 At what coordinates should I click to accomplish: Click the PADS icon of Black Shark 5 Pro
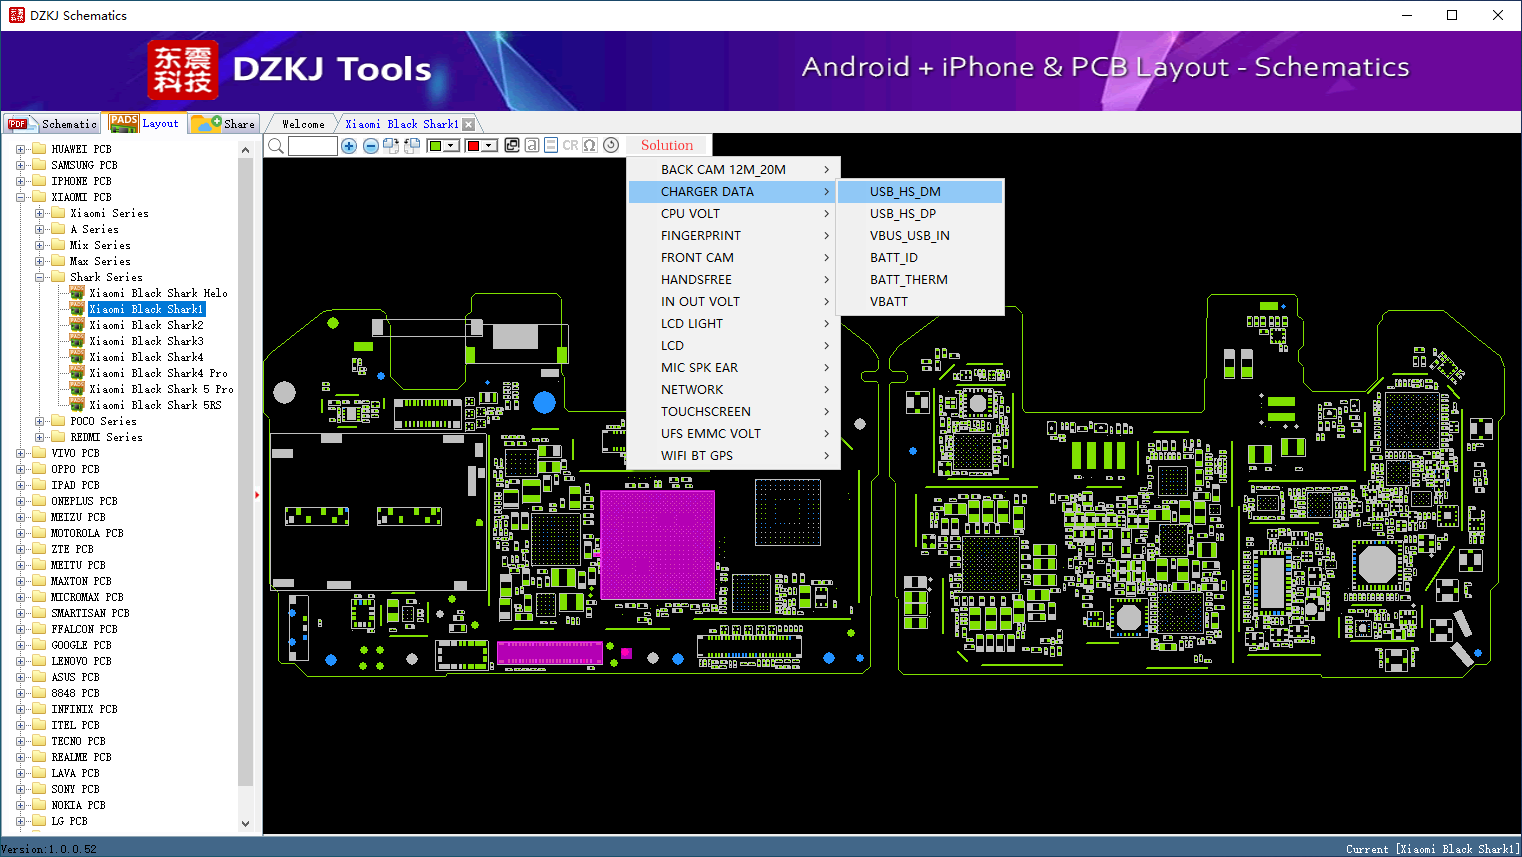[x=77, y=389]
